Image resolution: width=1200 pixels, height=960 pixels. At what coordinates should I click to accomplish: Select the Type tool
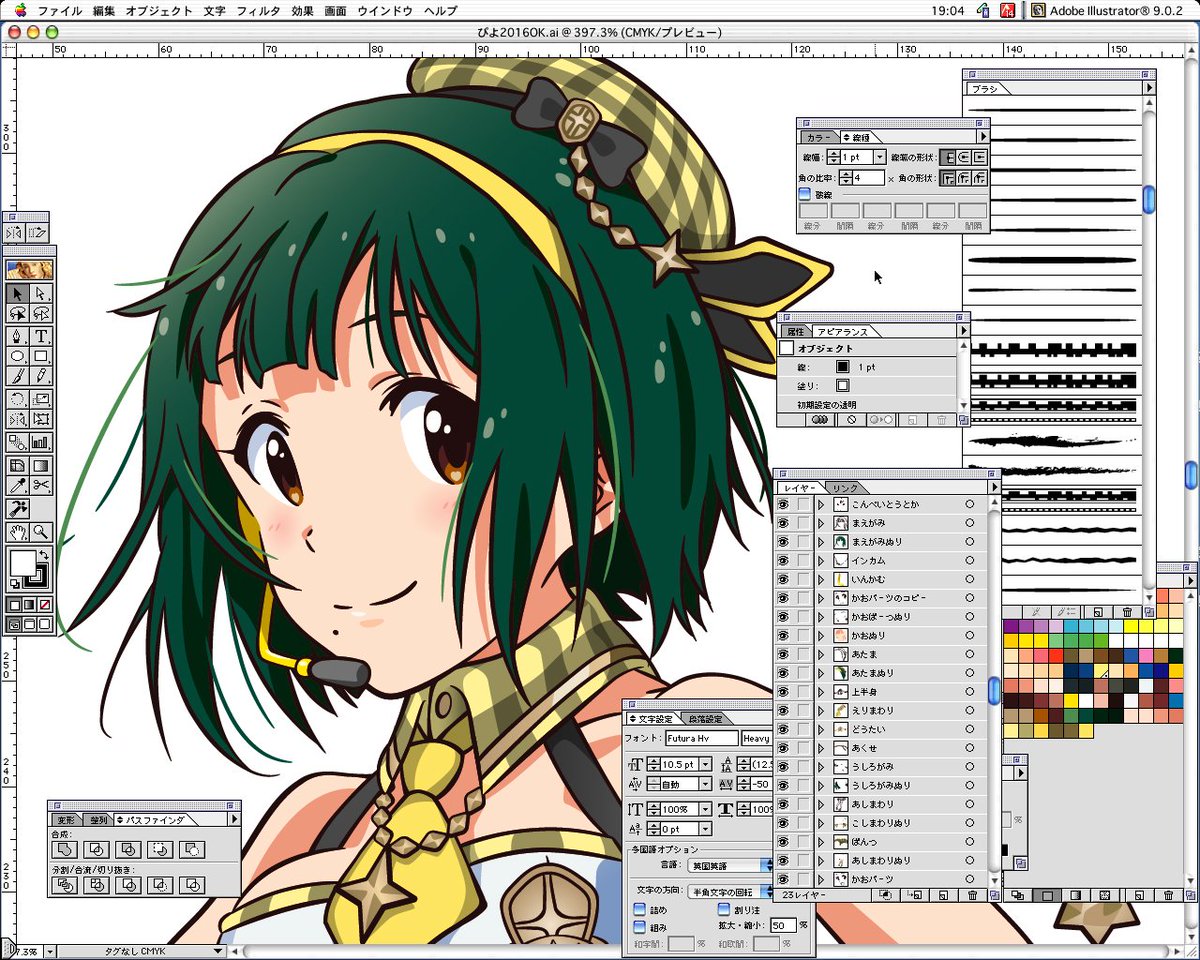click(41, 335)
